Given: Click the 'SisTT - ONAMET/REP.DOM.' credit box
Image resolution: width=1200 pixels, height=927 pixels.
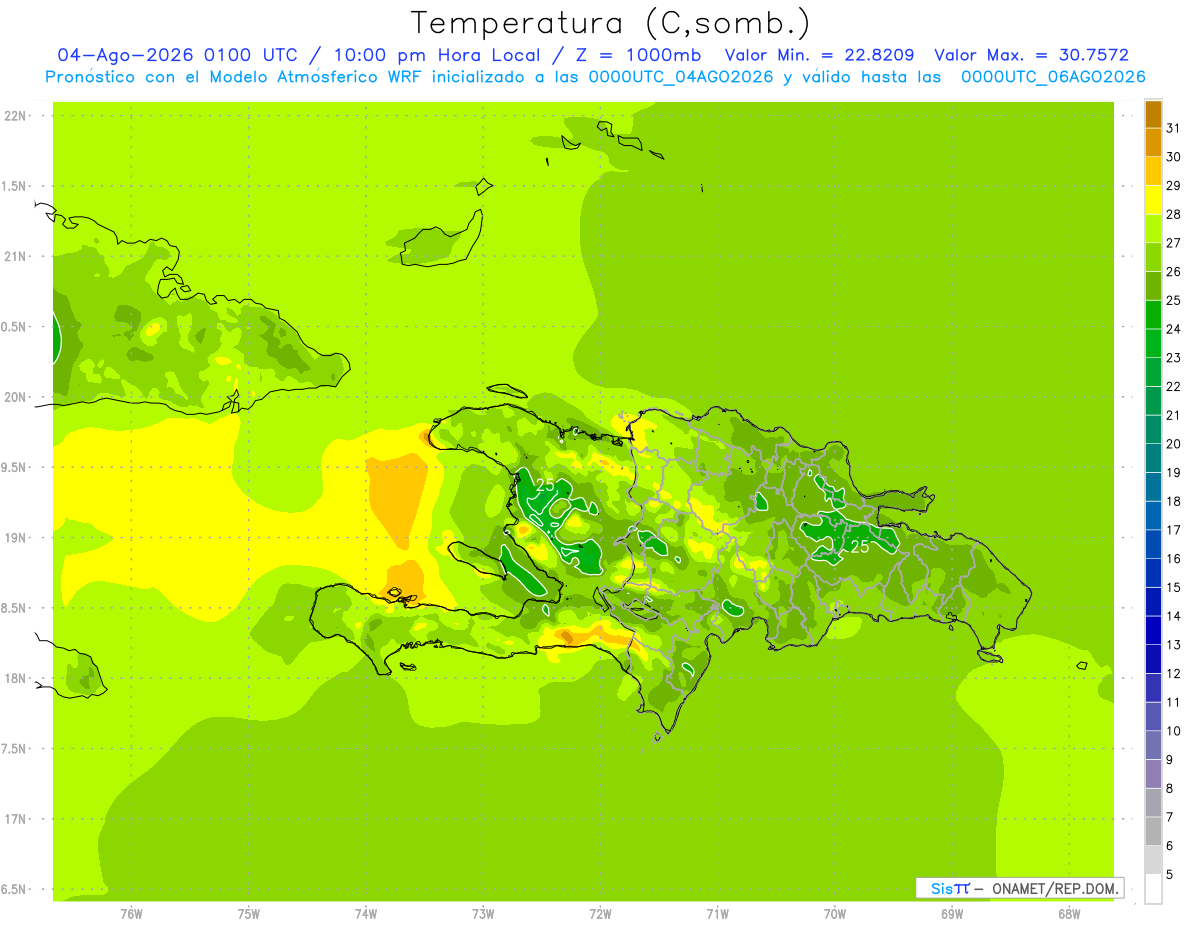Looking at the screenshot, I should coord(1019,888).
